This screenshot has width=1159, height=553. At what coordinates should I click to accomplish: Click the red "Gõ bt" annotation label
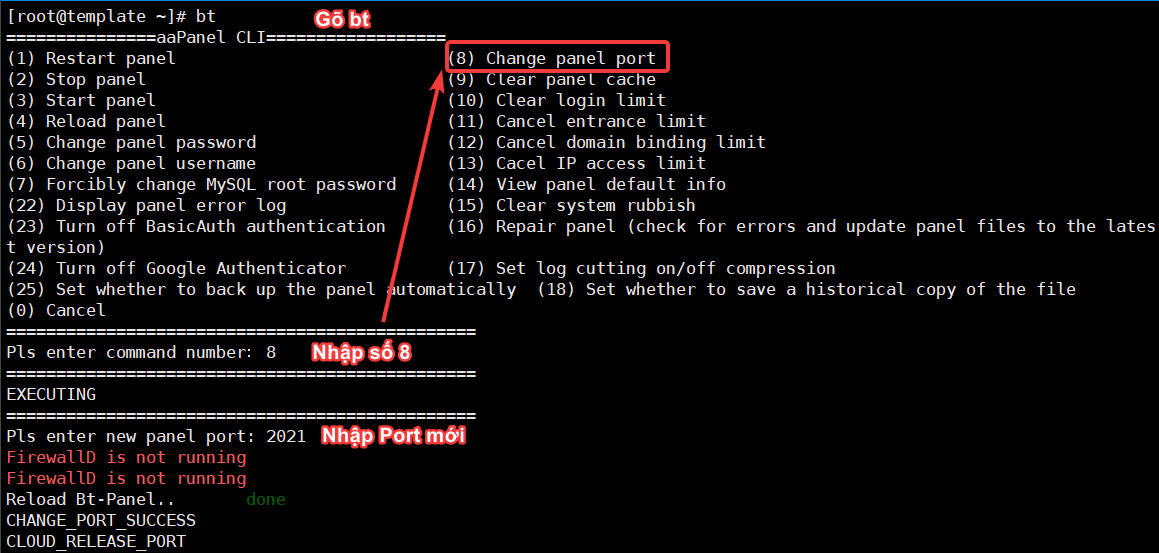click(342, 20)
